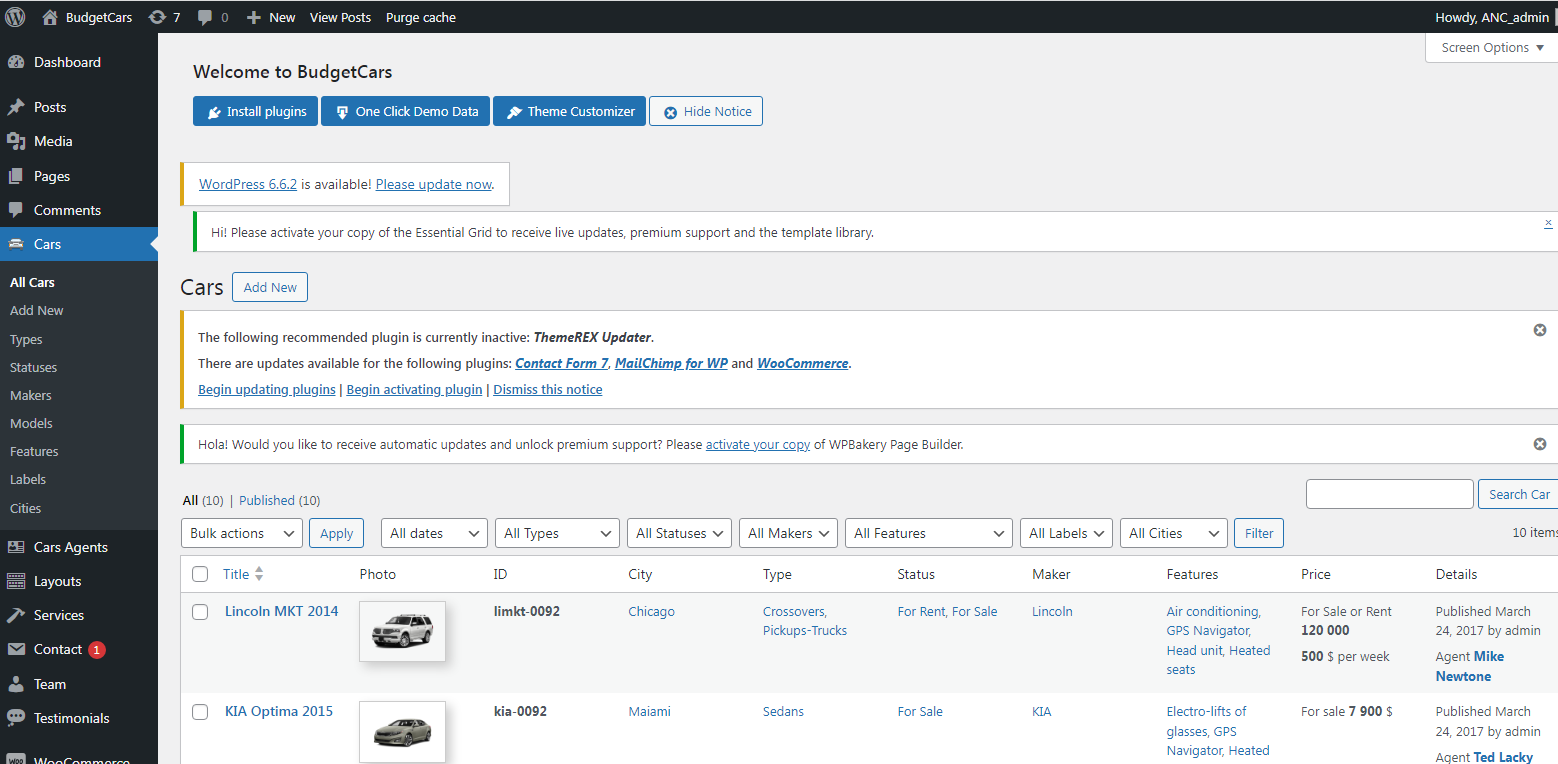
Task: Click Purge cache in admin bar
Action: [421, 17]
